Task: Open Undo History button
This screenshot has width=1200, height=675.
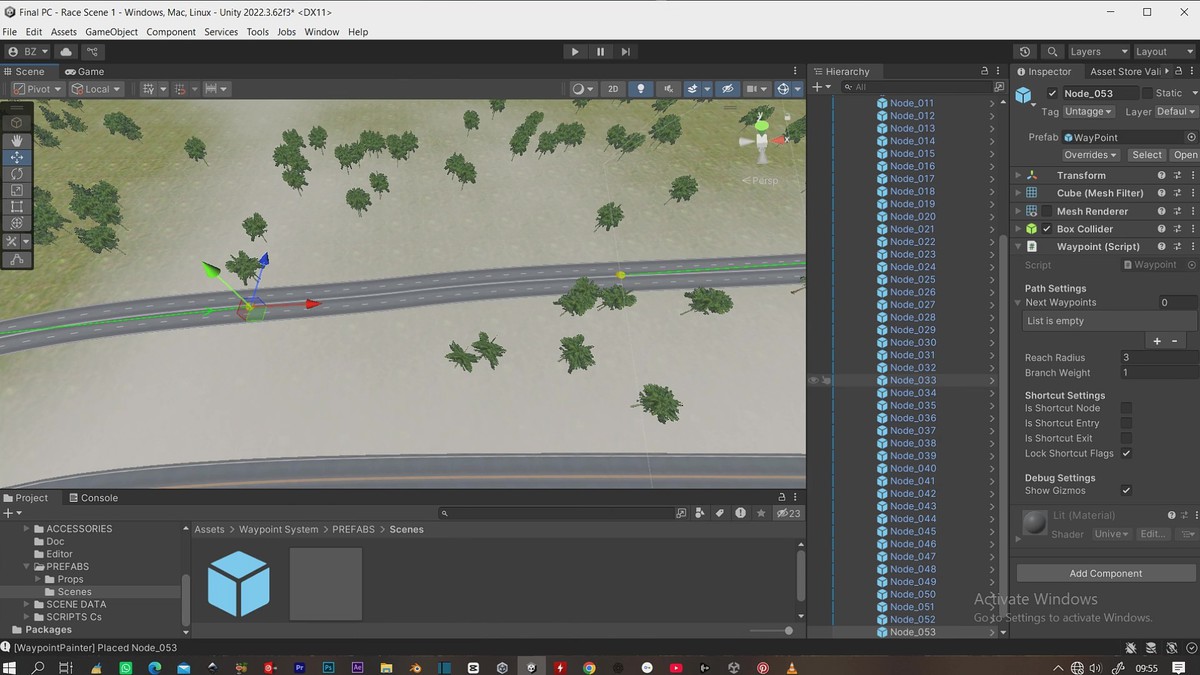Action: (x=1025, y=52)
